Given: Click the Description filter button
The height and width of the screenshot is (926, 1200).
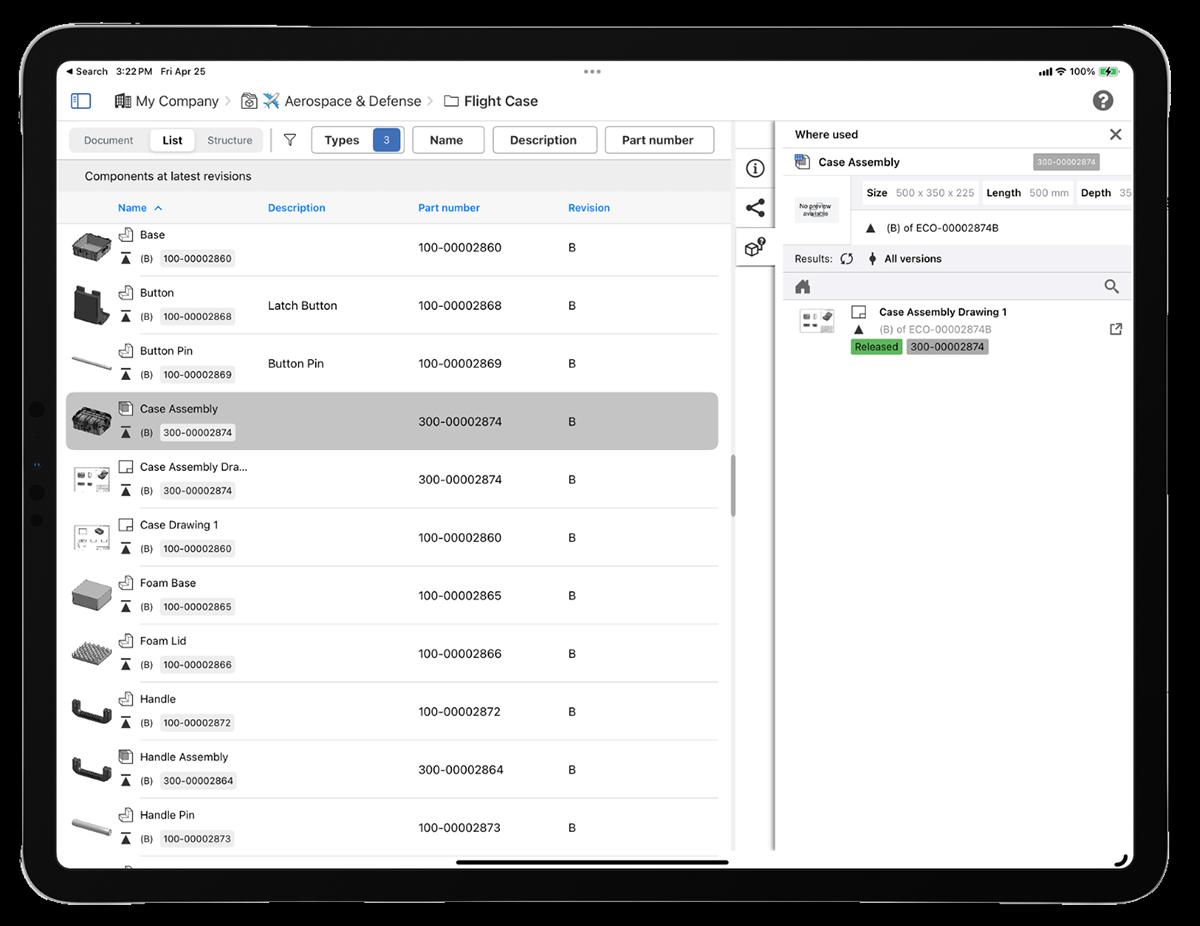Looking at the screenshot, I should pos(543,140).
